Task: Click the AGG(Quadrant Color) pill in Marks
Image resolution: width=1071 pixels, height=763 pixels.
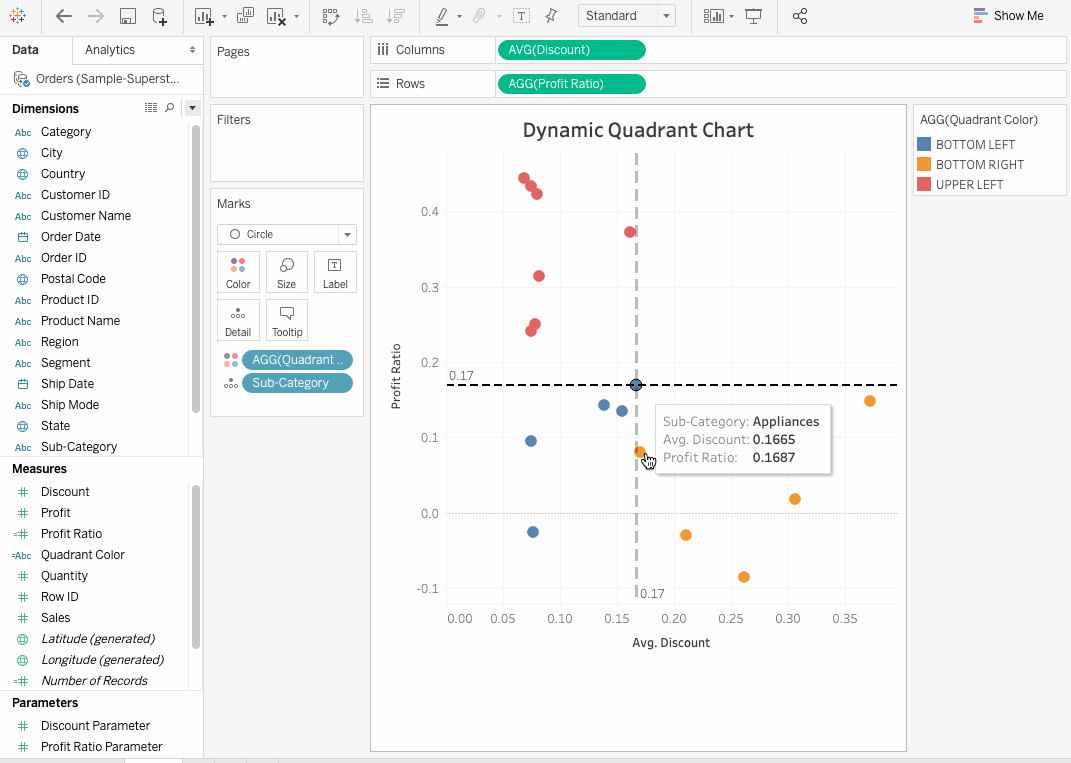Action: (x=297, y=360)
